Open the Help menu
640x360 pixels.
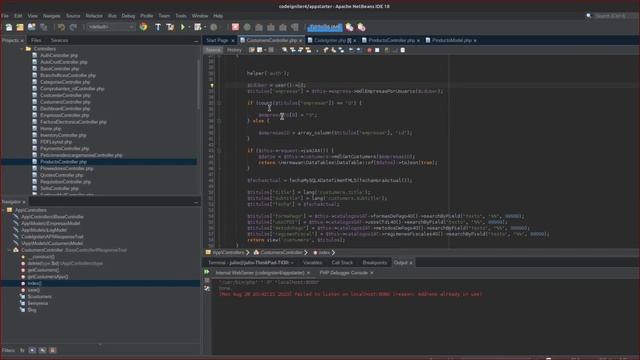click(x=218, y=16)
